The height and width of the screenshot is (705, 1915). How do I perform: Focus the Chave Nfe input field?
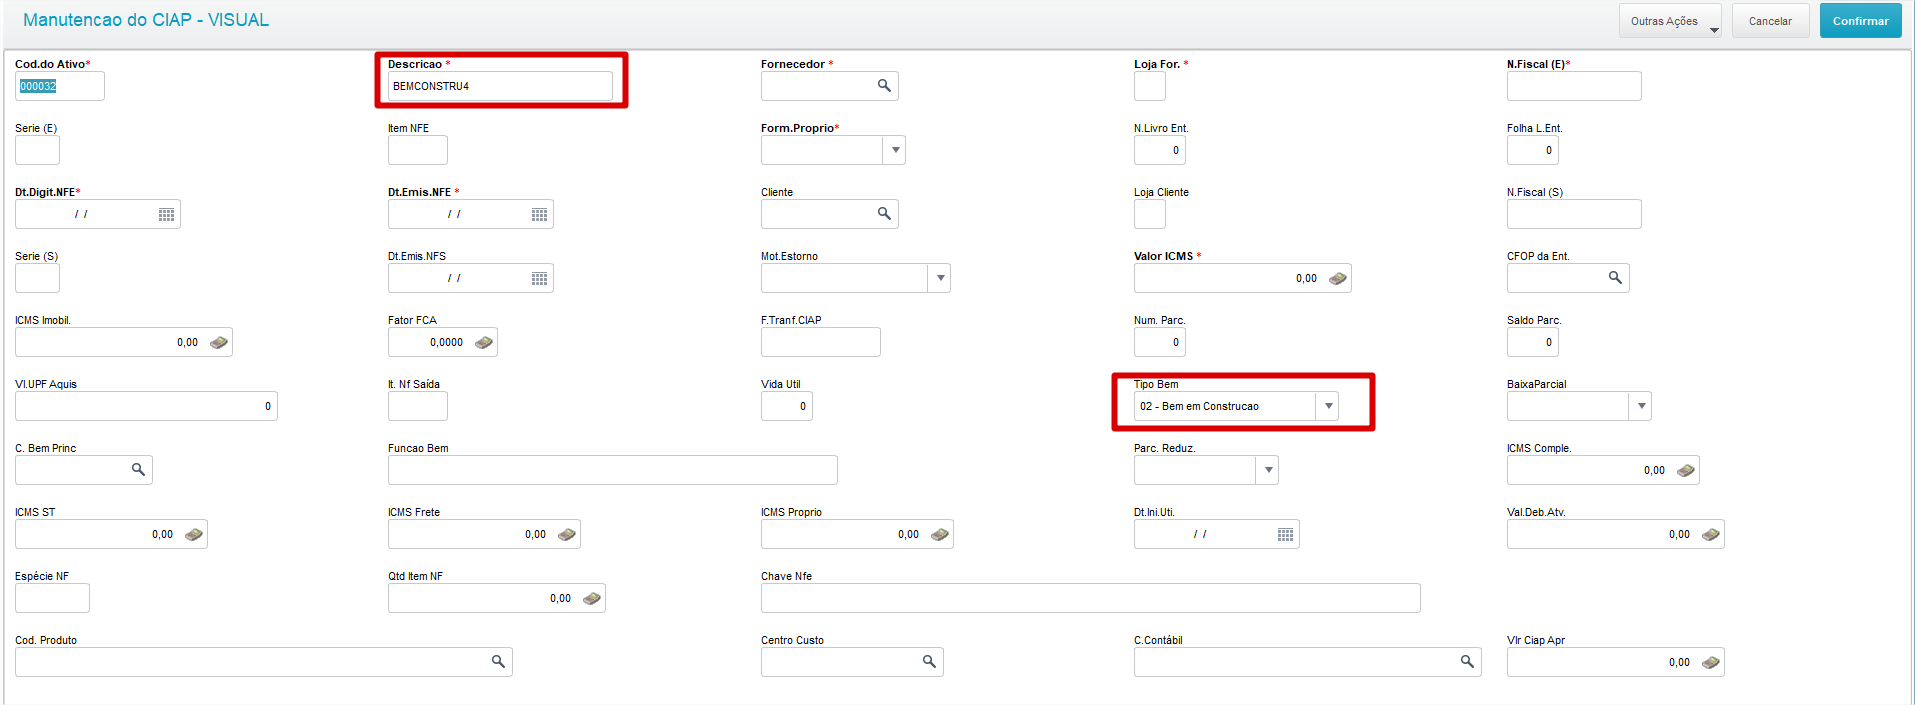coord(1090,598)
